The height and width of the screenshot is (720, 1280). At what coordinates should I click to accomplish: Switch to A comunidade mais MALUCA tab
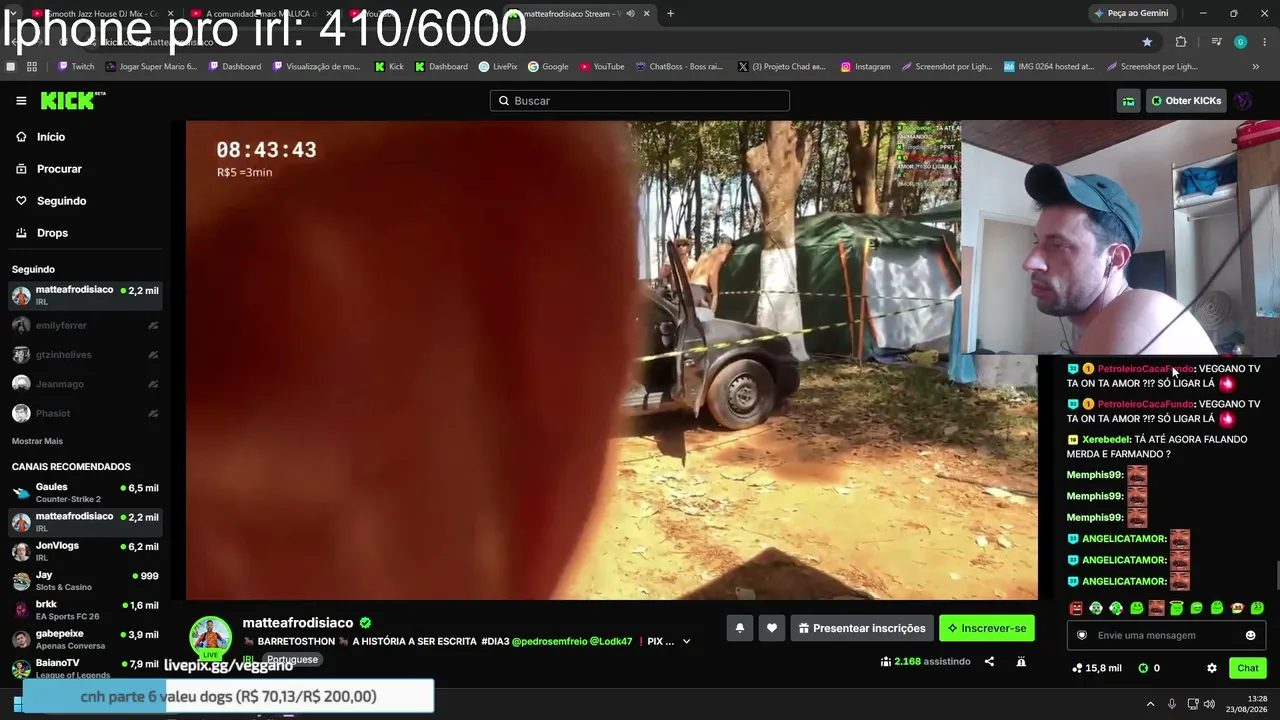pos(262,13)
